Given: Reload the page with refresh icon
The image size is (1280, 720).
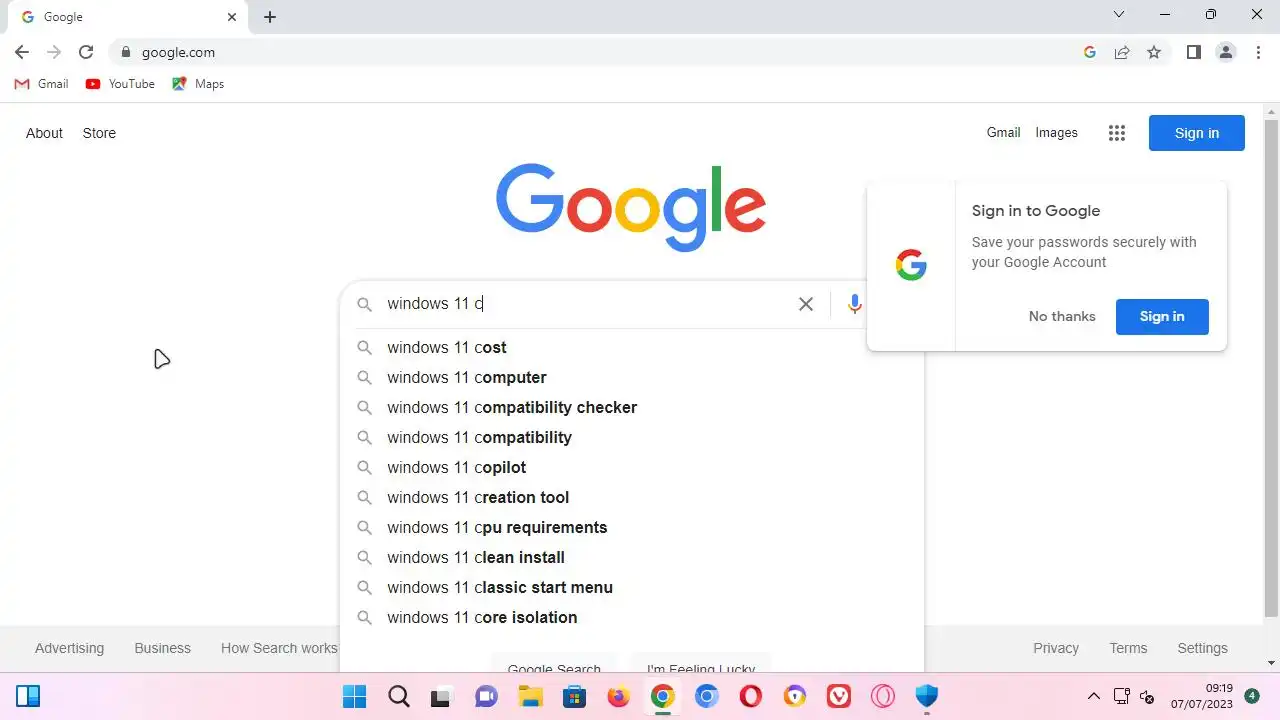Looking at the screenshot, I should point(86,52).
